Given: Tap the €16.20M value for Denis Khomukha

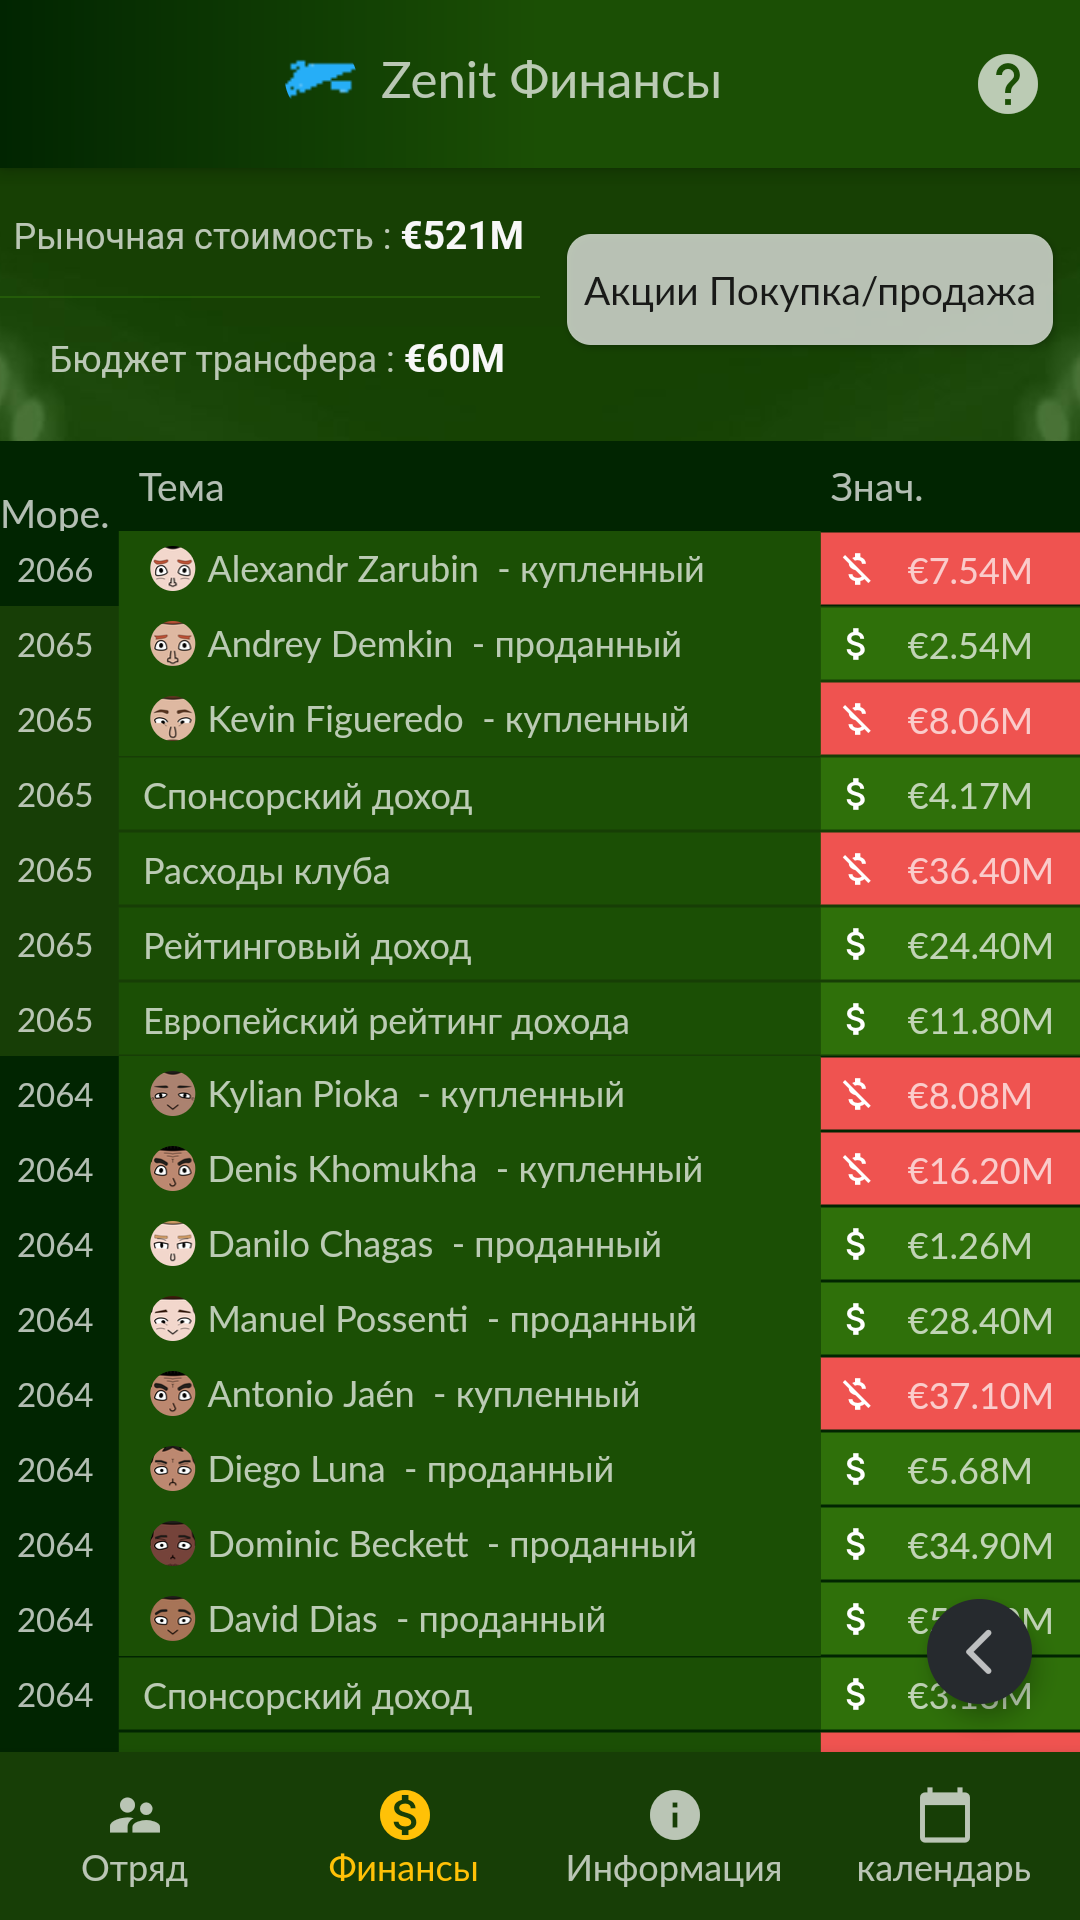Looking at the screenshot, I should click(x=979, y=1170).
